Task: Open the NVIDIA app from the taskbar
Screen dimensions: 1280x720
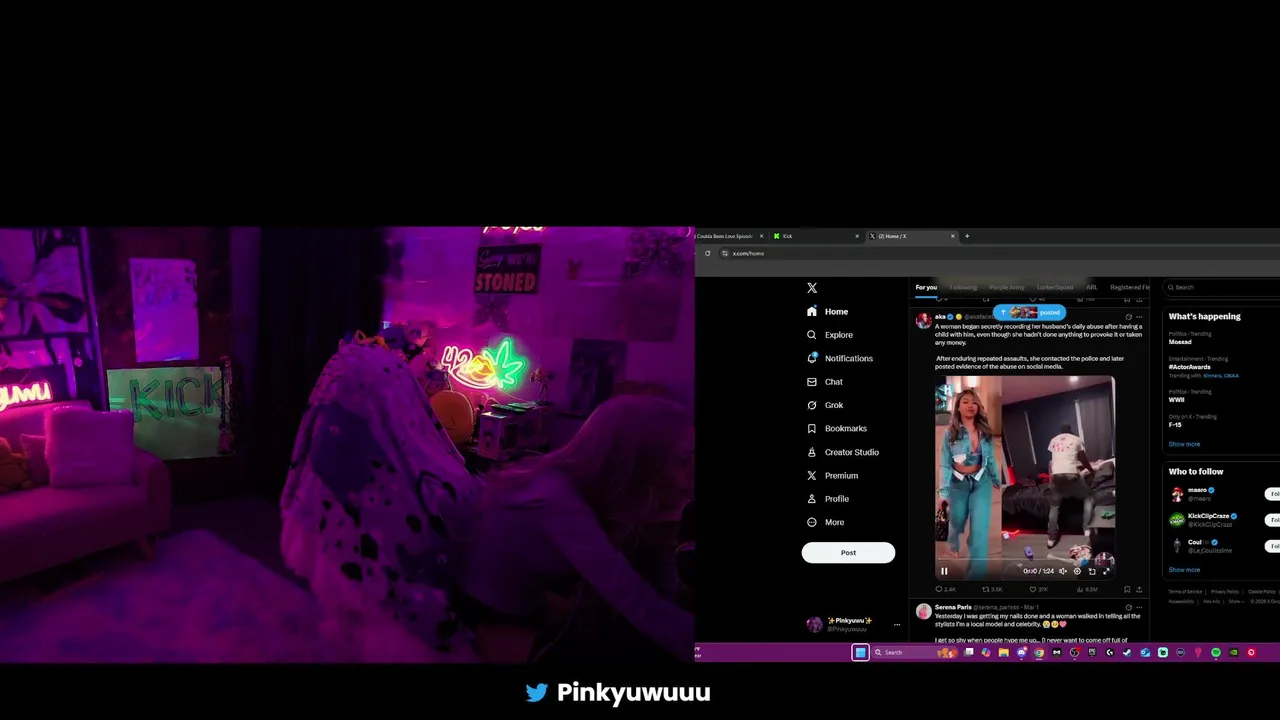Action: [x=1233, y=653]
